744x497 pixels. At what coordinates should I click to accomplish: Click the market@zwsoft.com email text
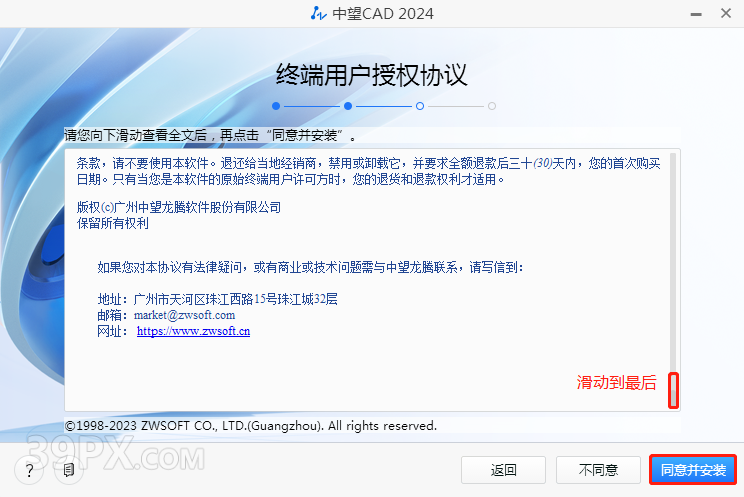click(x=184, y=315)
